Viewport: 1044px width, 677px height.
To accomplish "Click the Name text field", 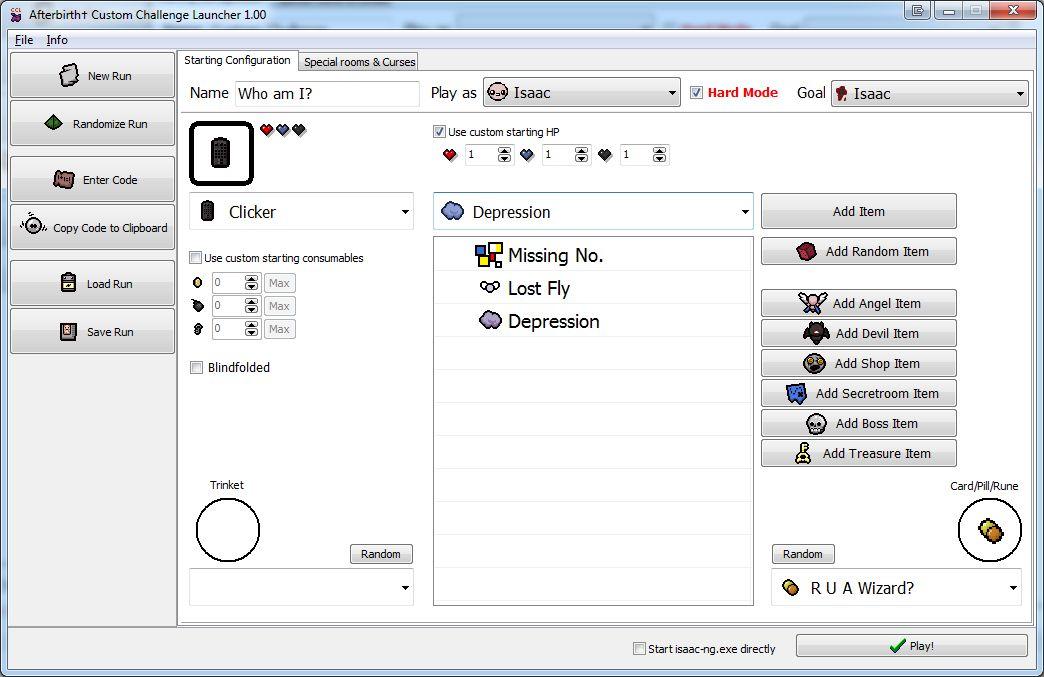I will (328, 93).
